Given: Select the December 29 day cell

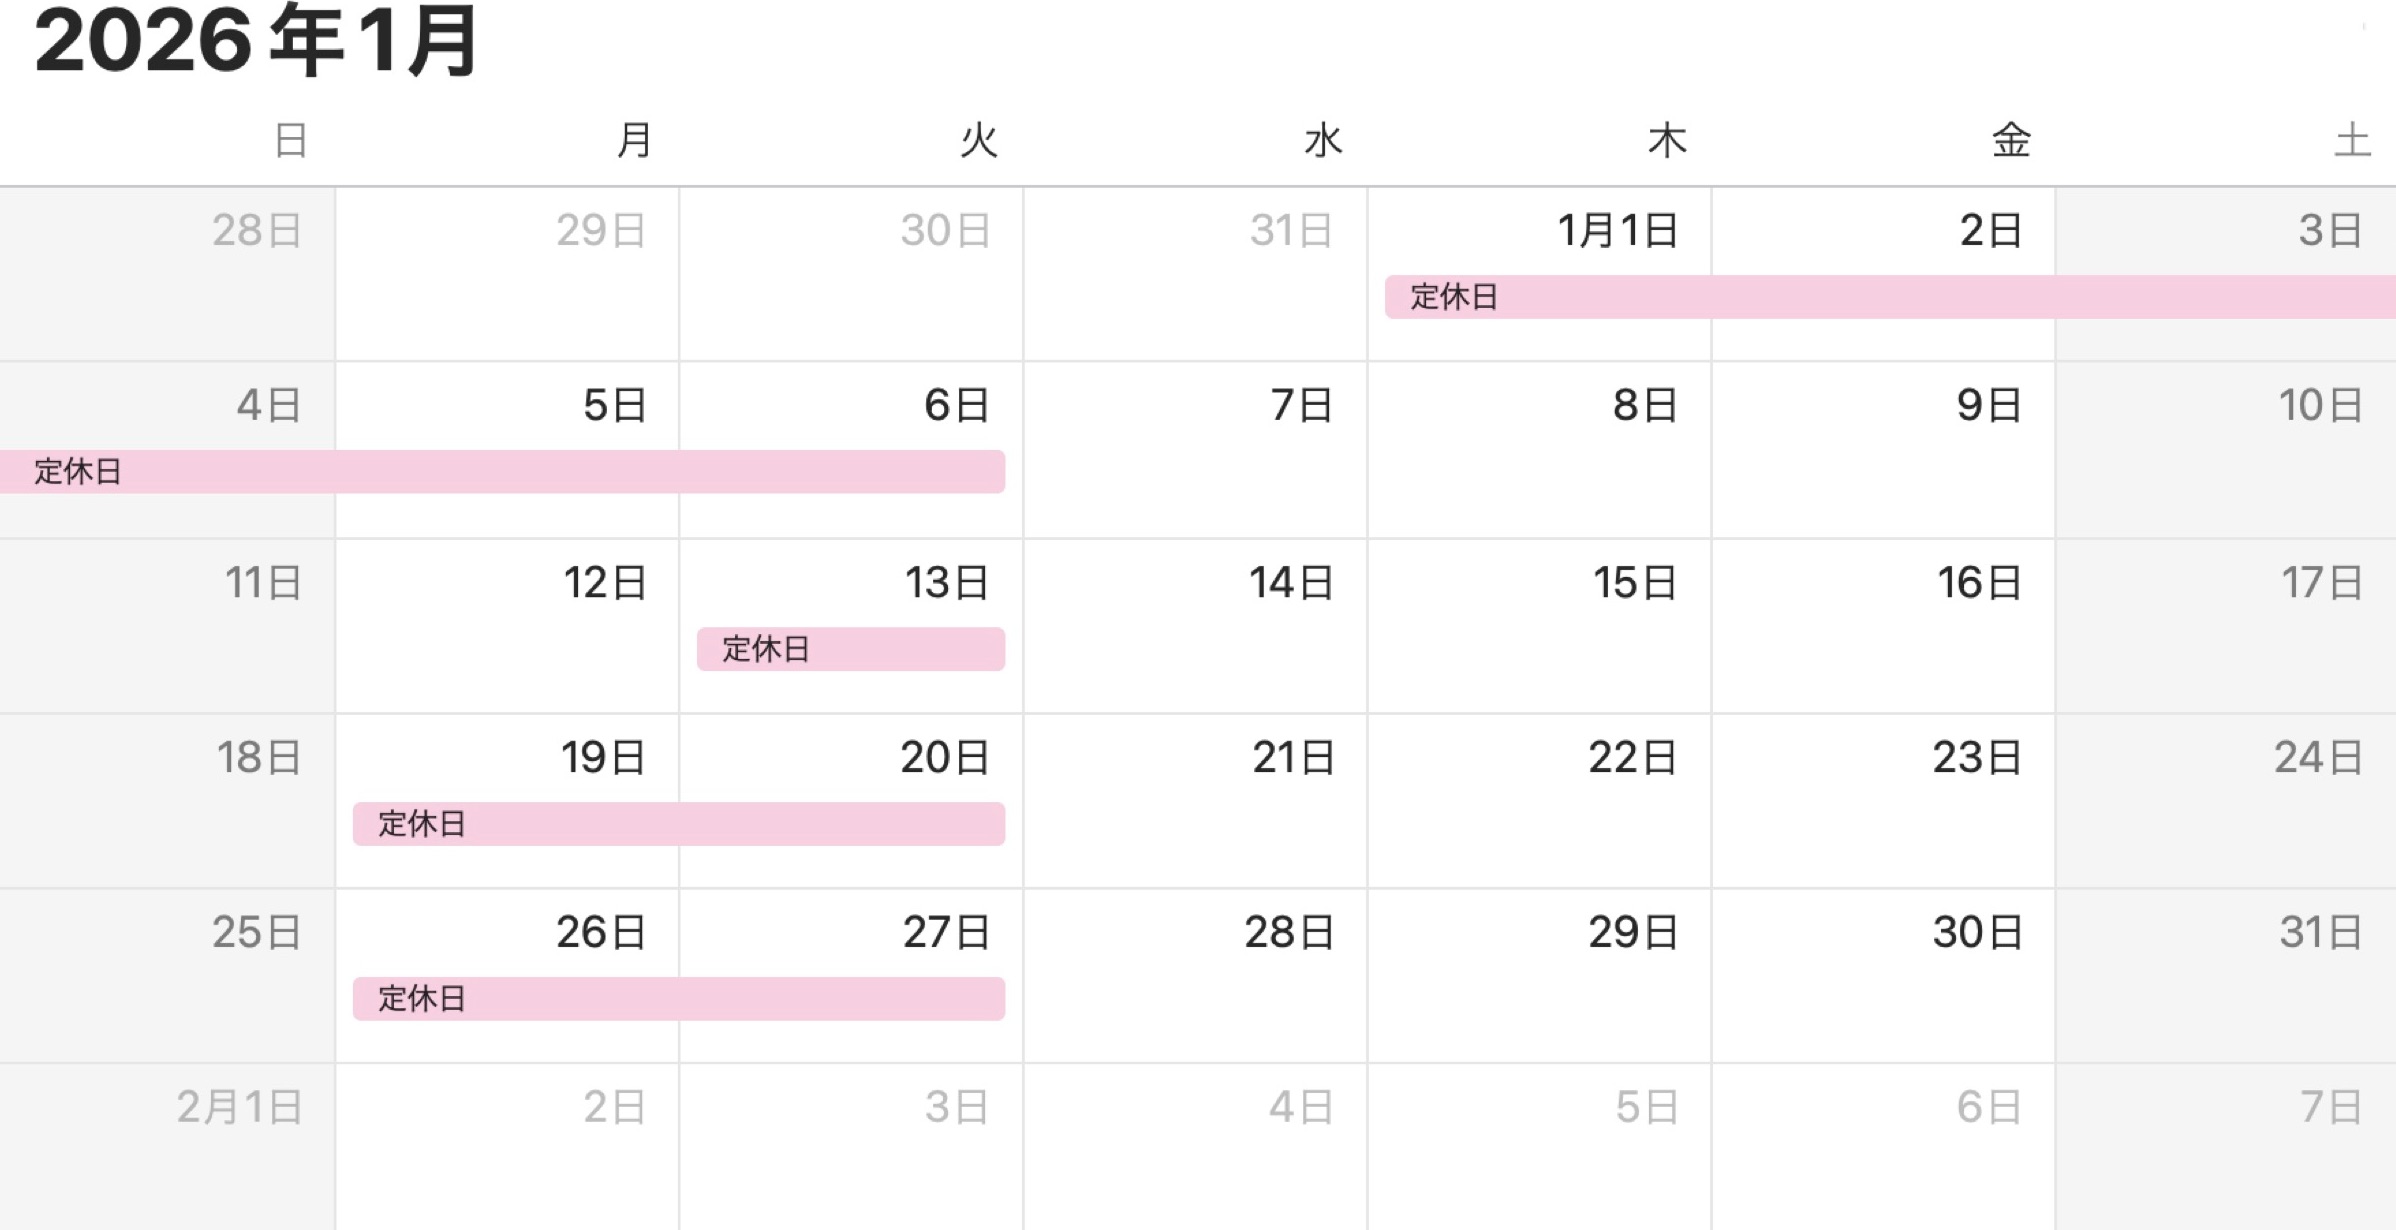Looking at the screenshot, I should (x=507, y=290).
